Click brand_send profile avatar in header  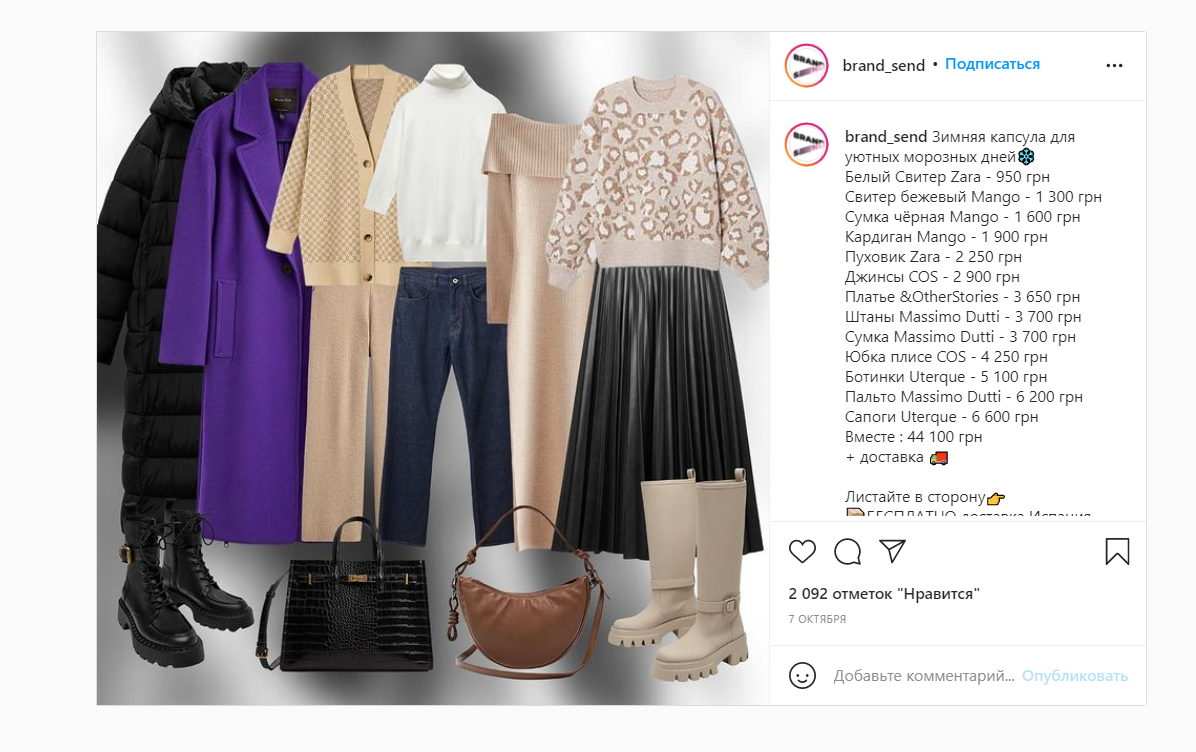click(806, 66)
